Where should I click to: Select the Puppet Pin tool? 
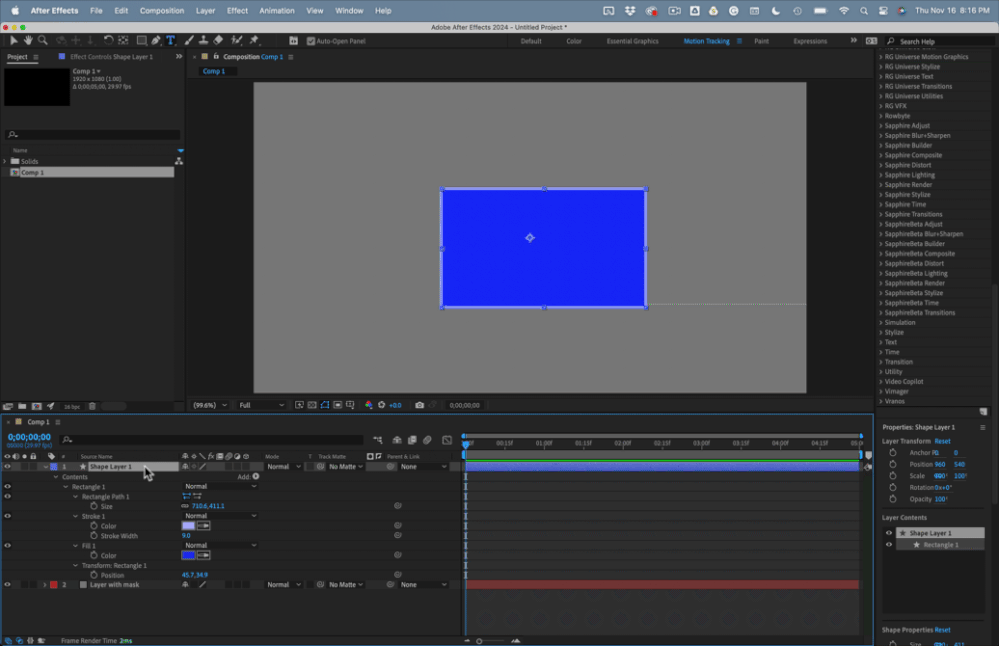click(254, 41)
